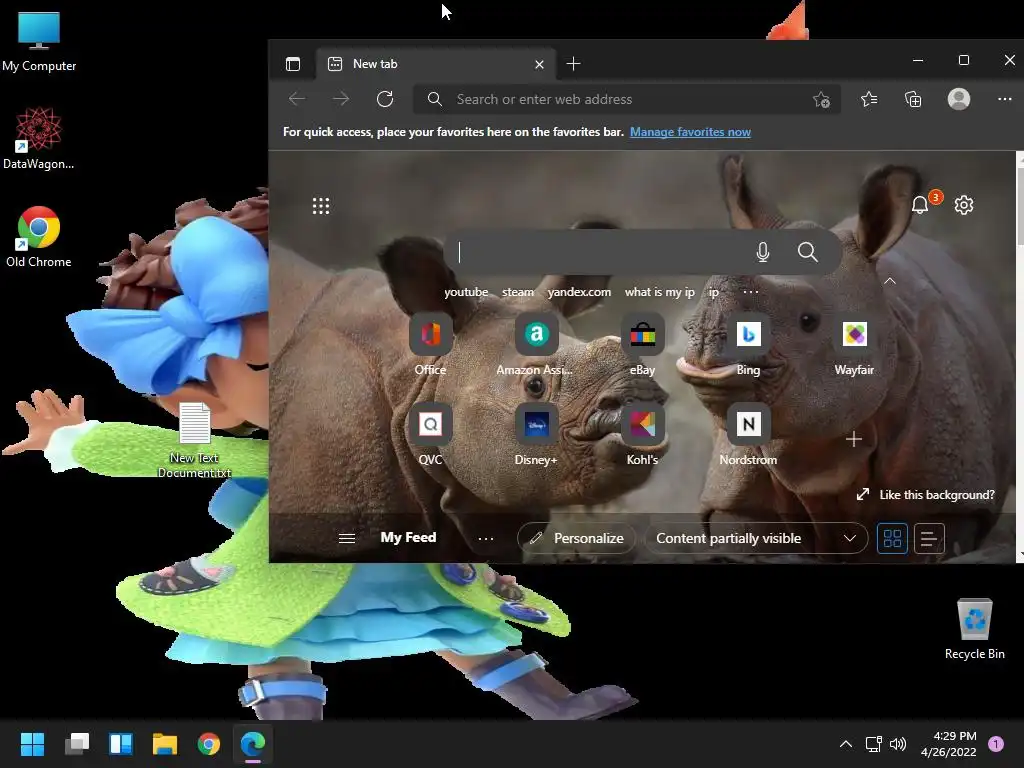
Task: Add a new quick link site
Action: (x=854, y=439)
